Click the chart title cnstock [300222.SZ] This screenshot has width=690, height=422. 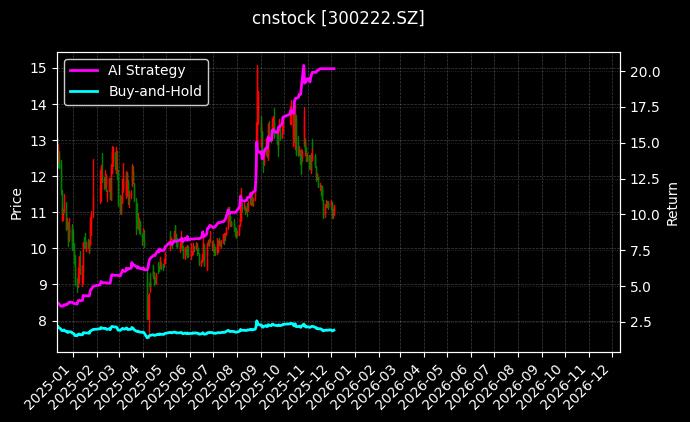(338, 18)
